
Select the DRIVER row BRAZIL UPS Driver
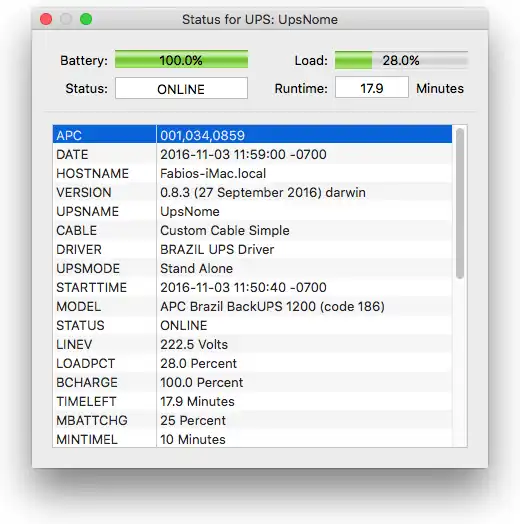coord(252,249)
